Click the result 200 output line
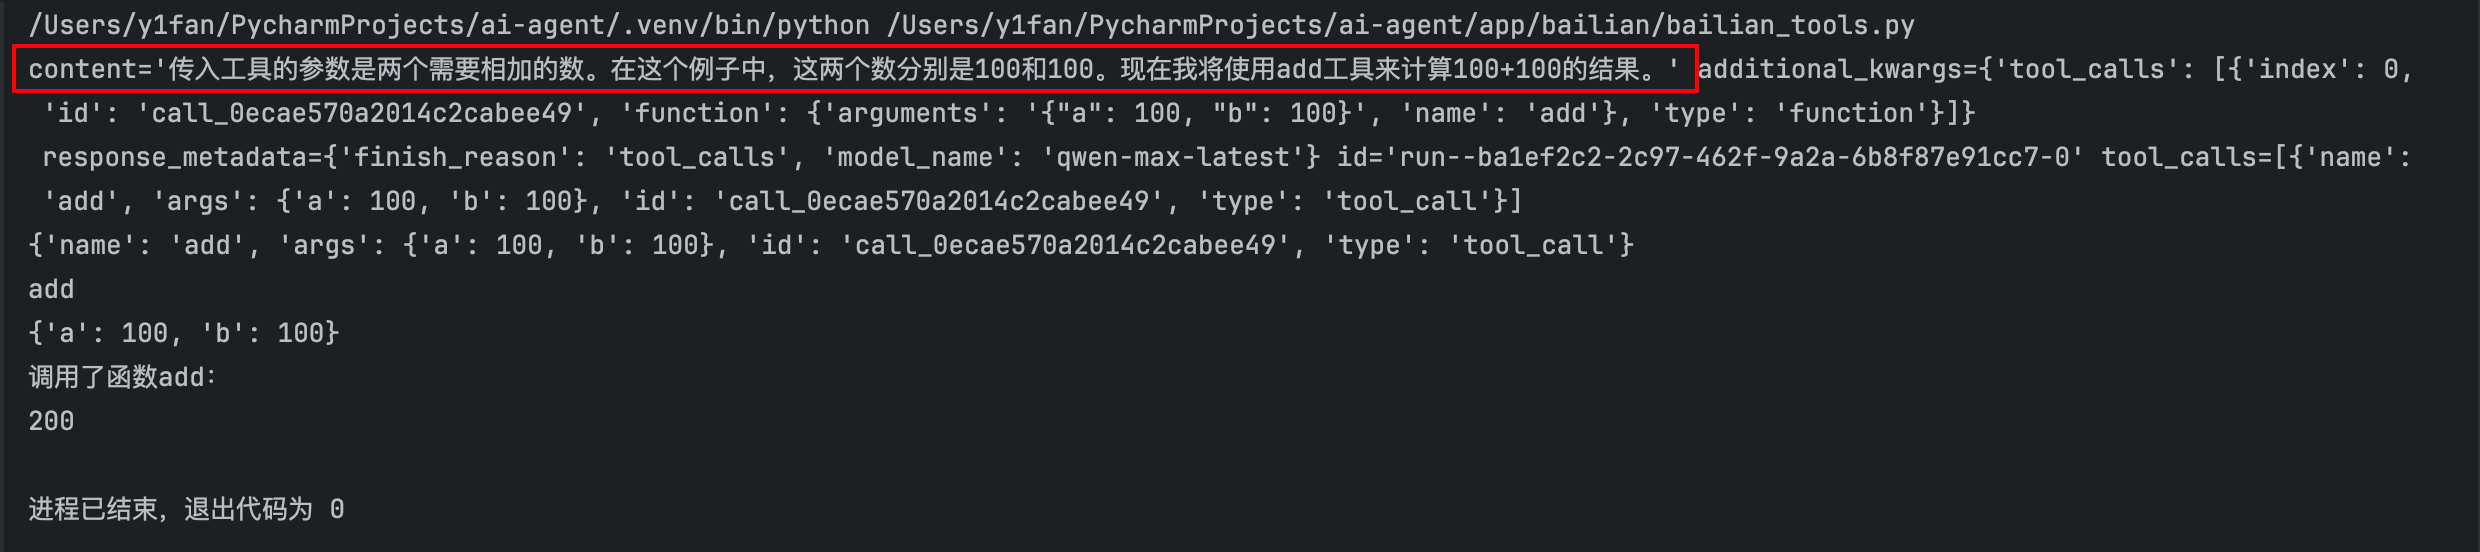The width and height of the screenshot is (2480, 552). click(51, 421)
